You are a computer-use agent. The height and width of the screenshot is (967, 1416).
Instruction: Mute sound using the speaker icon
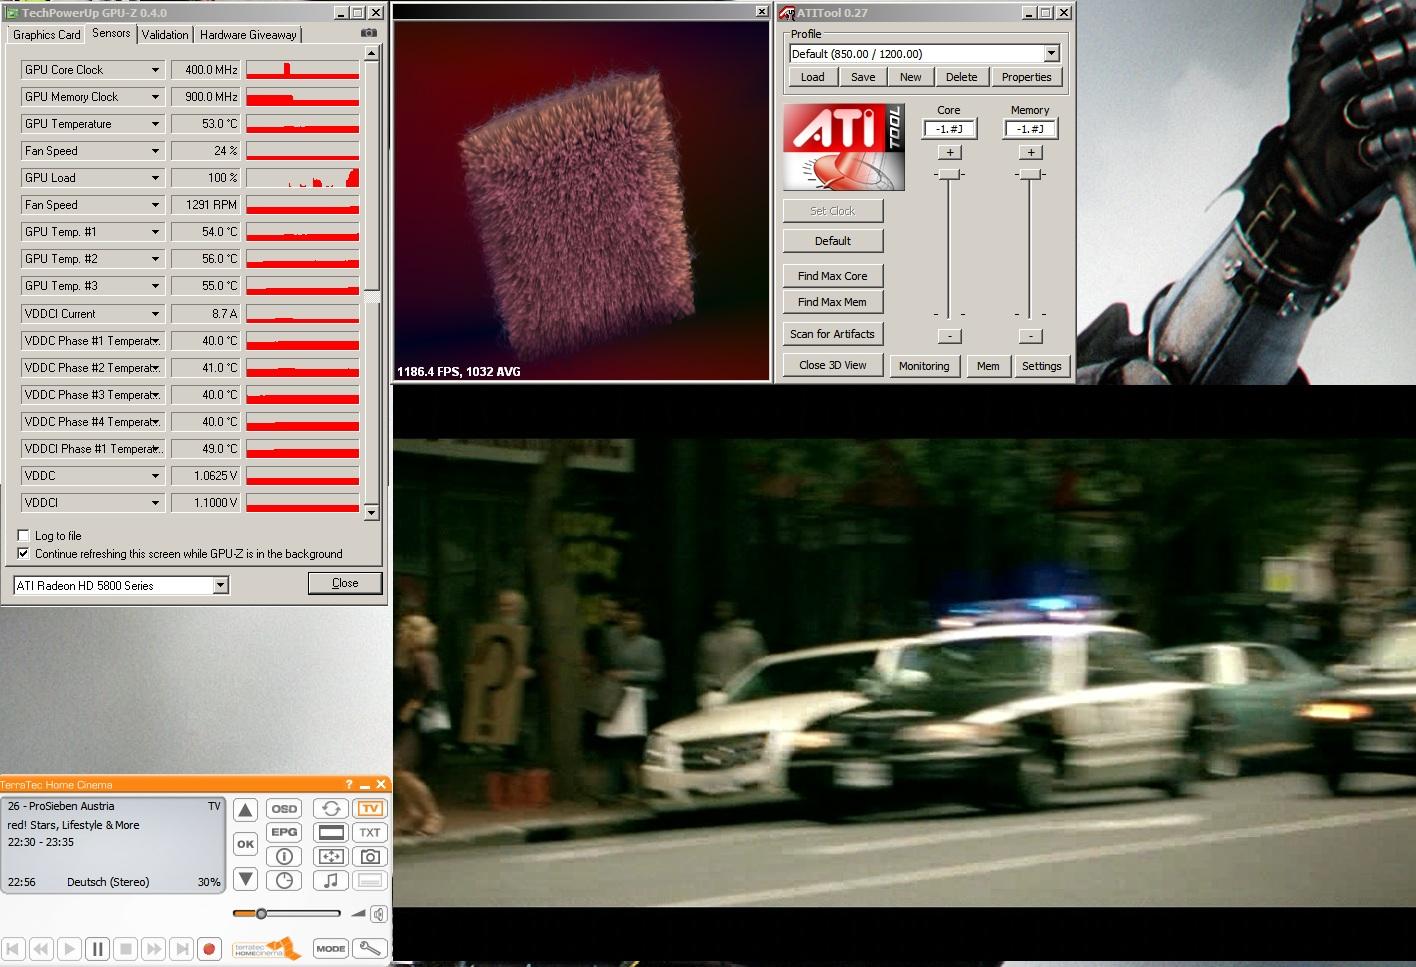[x=379, y=913]
